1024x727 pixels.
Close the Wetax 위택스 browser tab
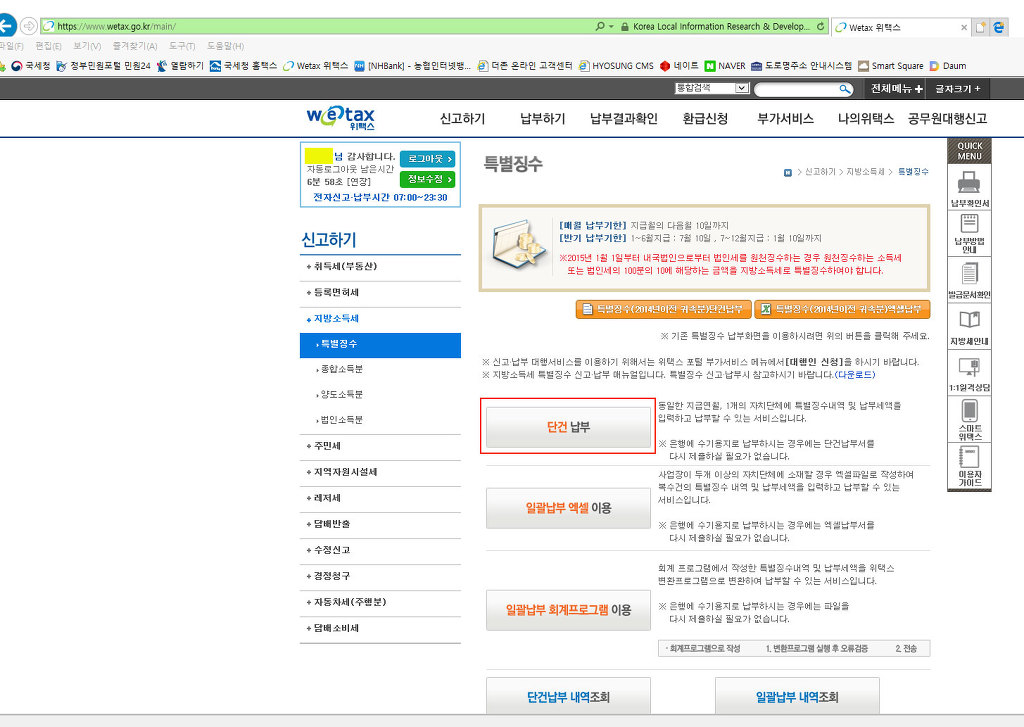[x=964, y=27]
